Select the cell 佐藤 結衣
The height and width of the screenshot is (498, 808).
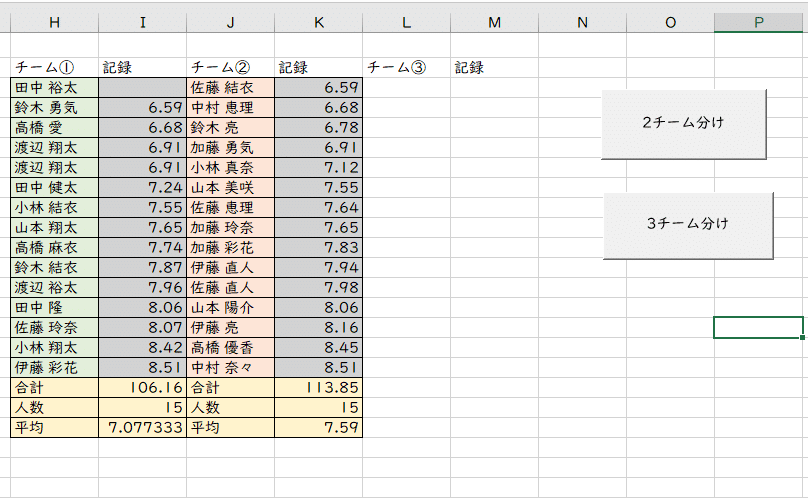click(x=230, y=88)
